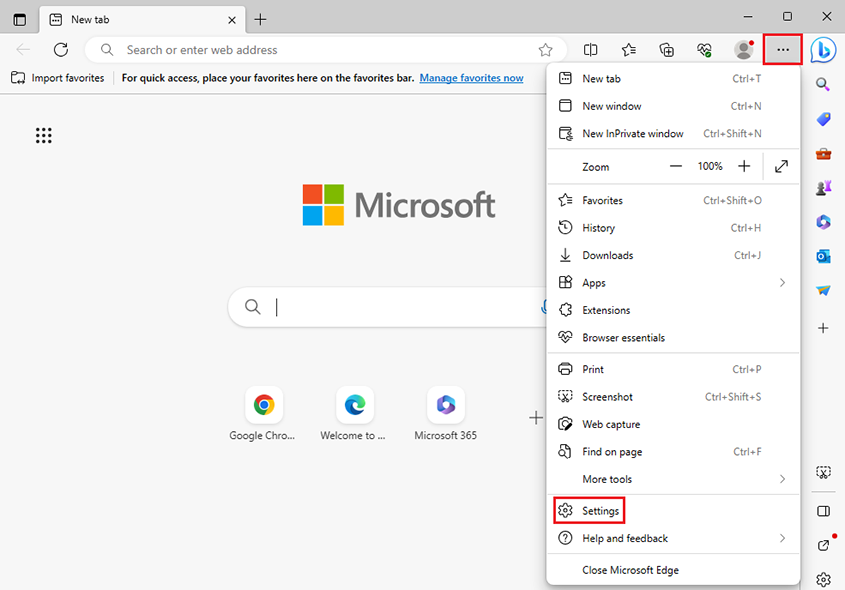This screenshot has height=590, width=845.
Task: Open sidebar Outlook icon
Action: (x=823, y=256)
